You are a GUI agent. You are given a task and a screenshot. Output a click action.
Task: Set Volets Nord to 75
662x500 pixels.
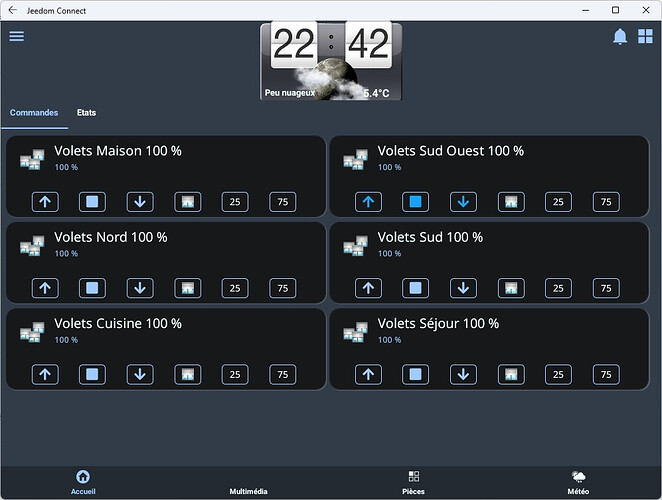point(283,288)
